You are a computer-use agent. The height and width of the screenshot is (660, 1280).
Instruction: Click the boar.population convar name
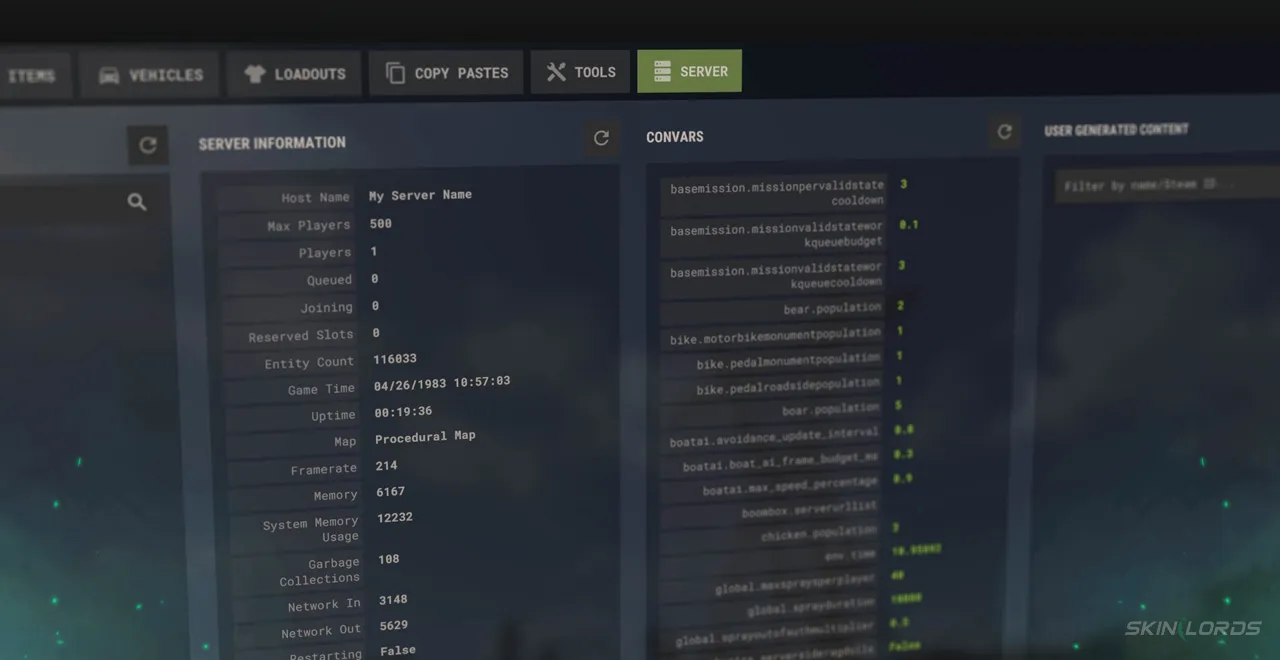coord(830,410)
